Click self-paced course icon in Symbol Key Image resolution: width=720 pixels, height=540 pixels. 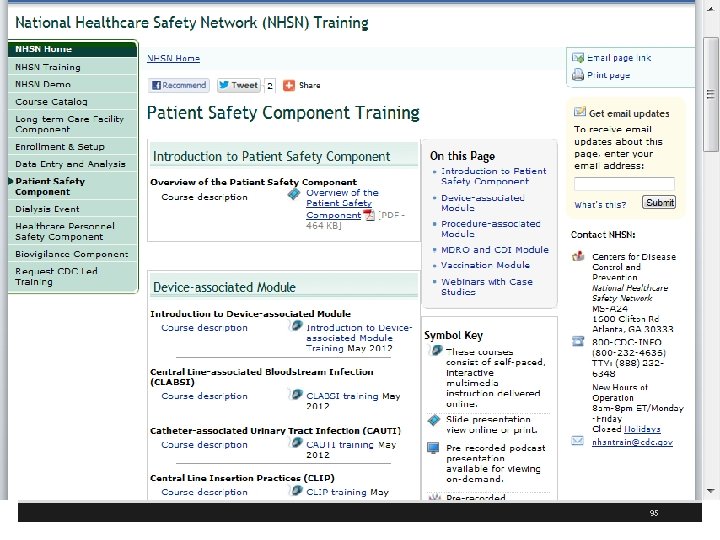[x=435, y=350]
